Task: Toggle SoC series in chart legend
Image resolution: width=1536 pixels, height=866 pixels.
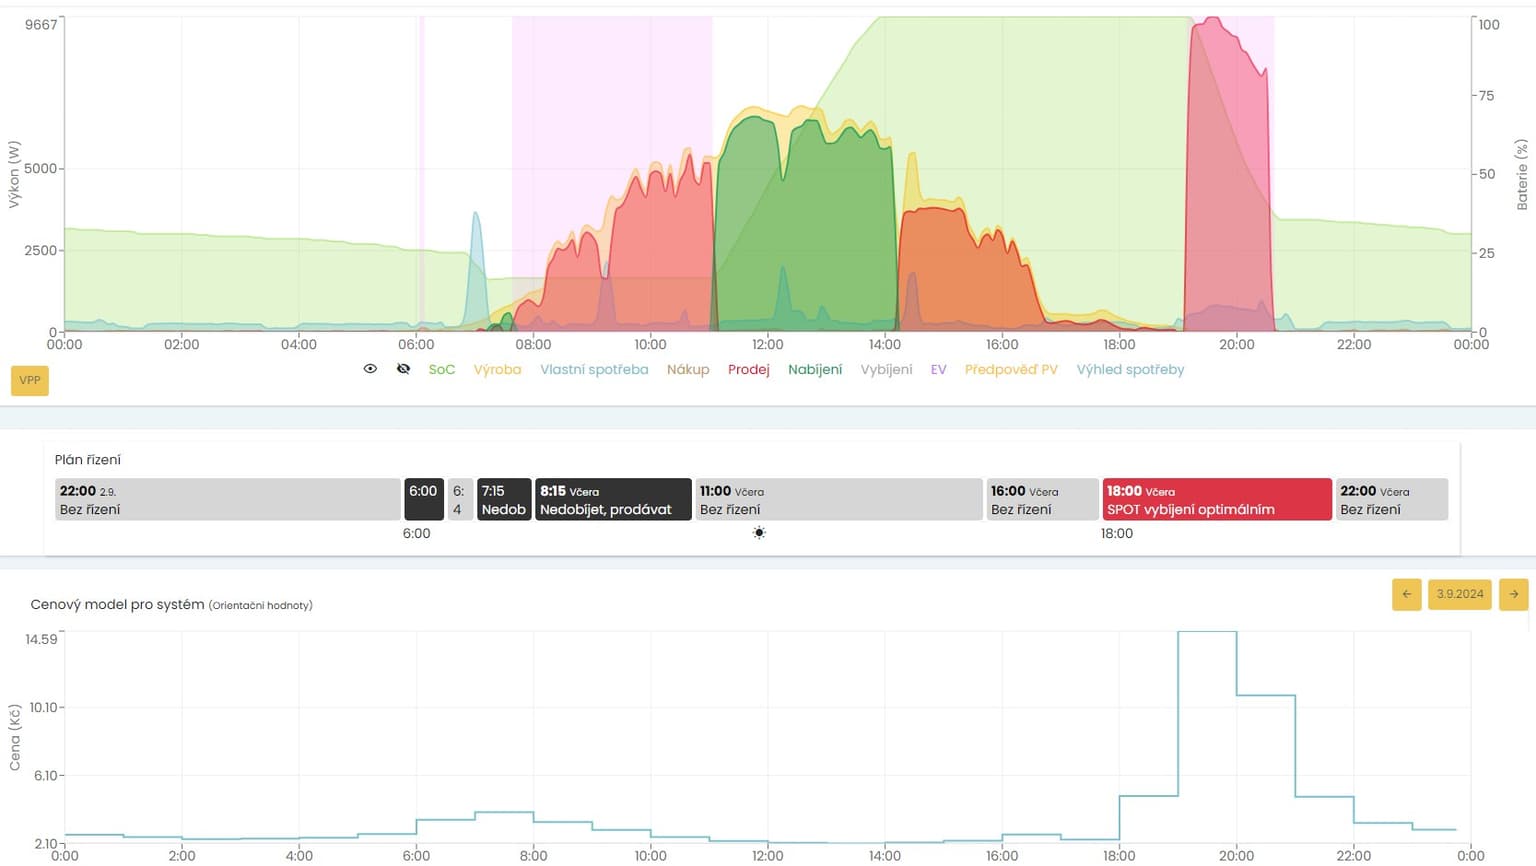Action: pos(441,370)
